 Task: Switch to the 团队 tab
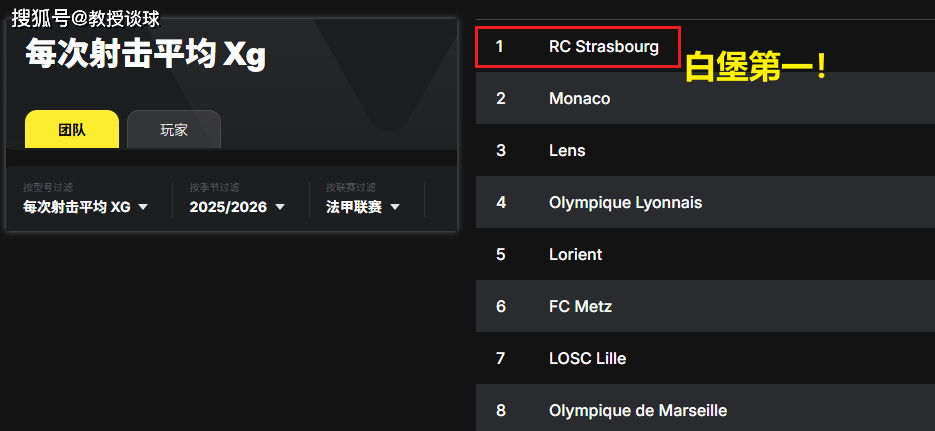coord(72,130)
